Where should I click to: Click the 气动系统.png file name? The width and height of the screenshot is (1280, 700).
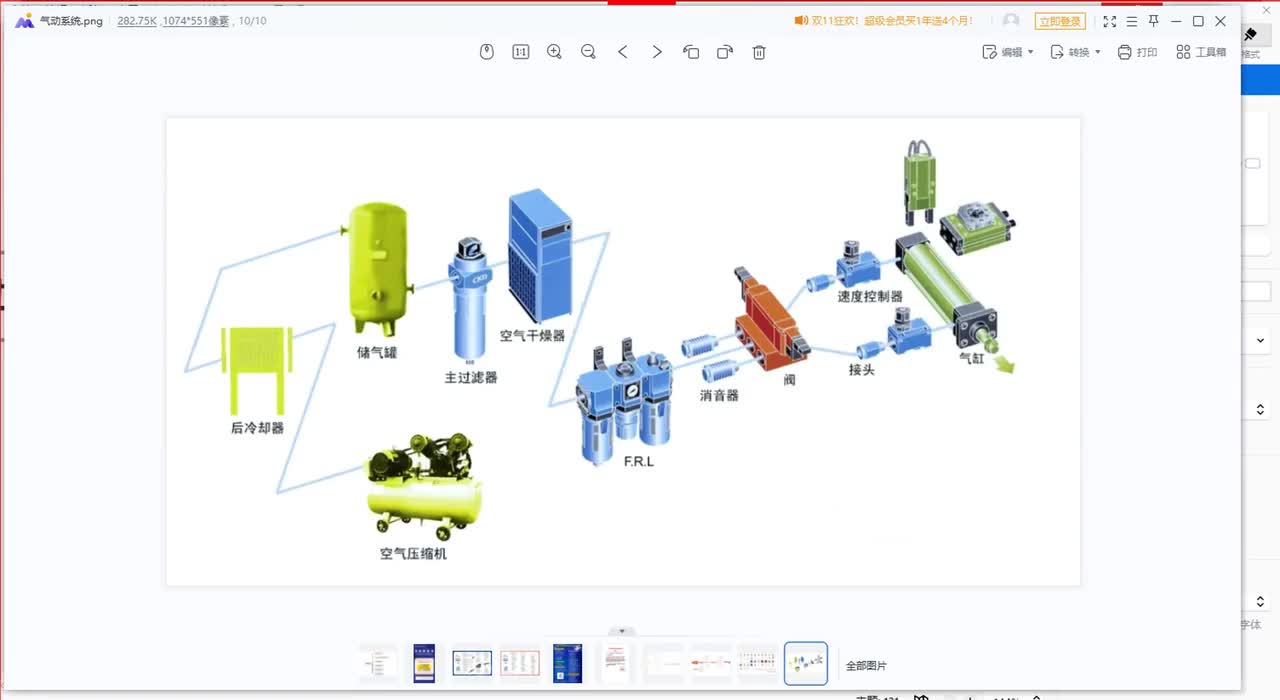click(x=71, y=21)
